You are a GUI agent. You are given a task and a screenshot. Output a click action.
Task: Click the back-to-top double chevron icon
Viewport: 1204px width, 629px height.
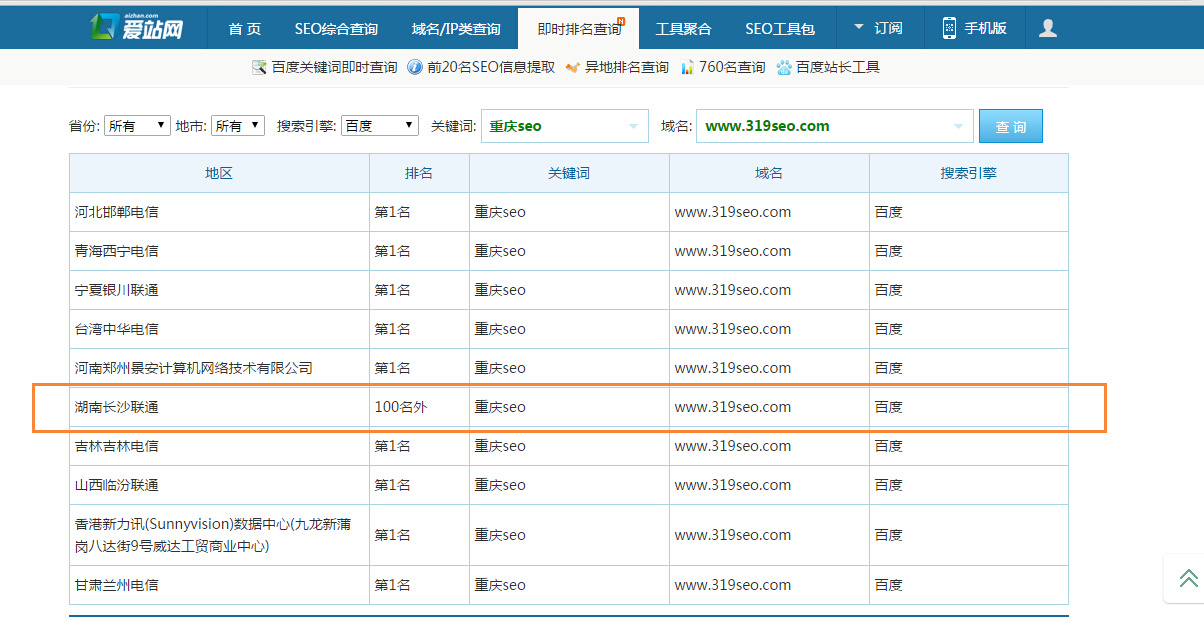1188,578
